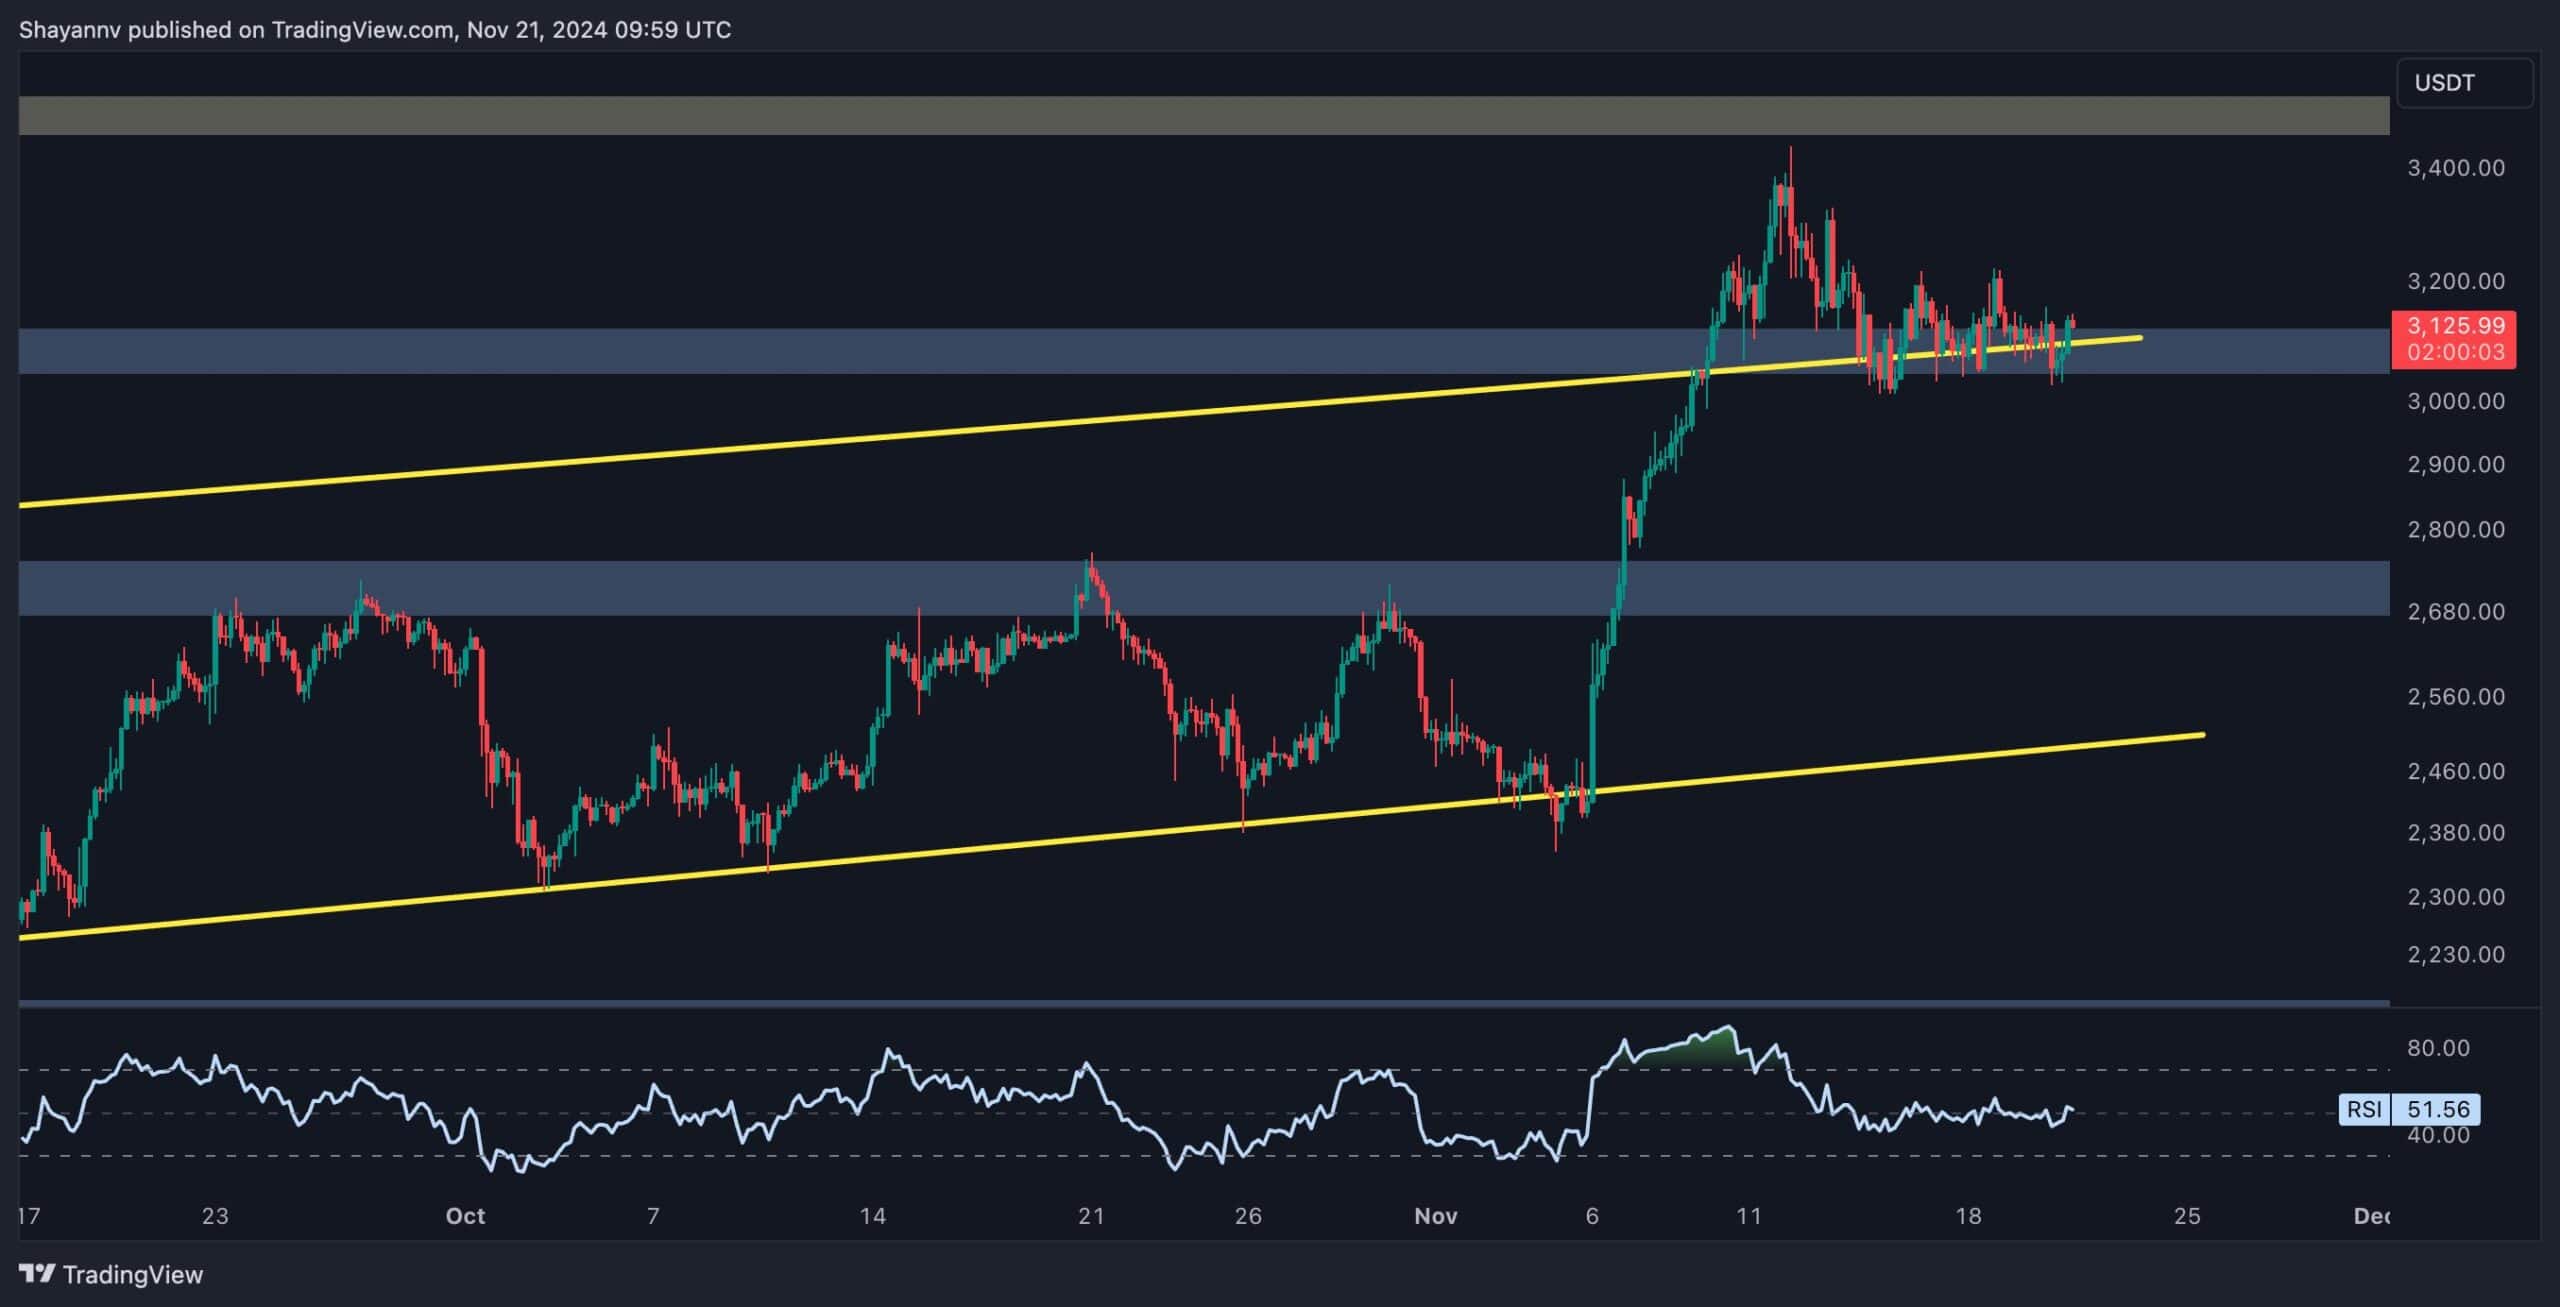
Task: Click the Oct date label on time axis
Action: (465, 1216)
